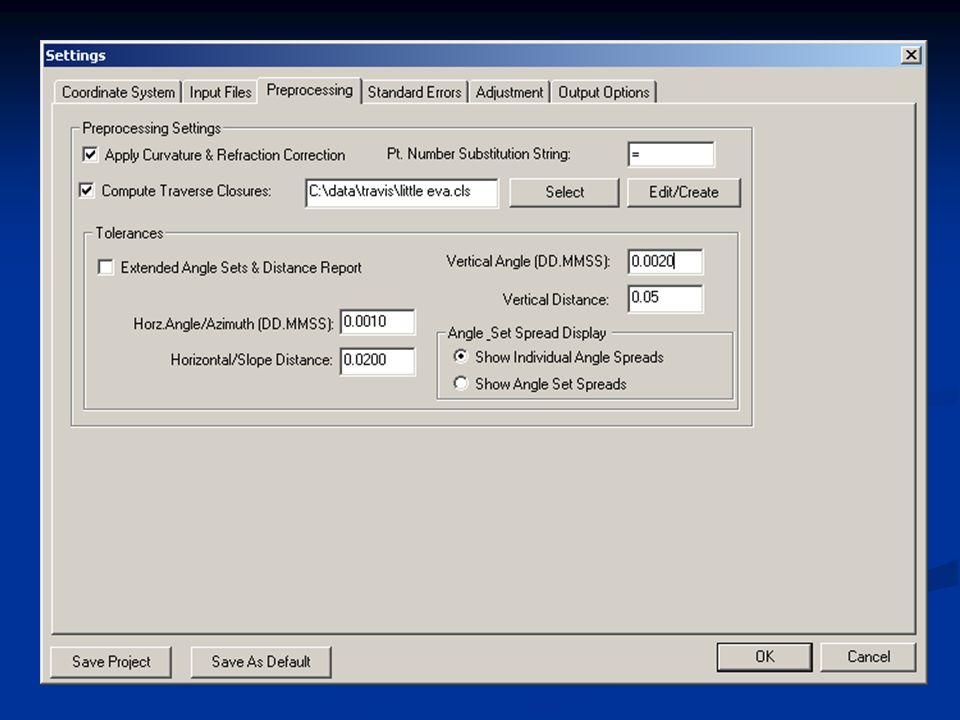Click the Horz.Angle/Azimuth tolerance field

(x=377, y=322)
